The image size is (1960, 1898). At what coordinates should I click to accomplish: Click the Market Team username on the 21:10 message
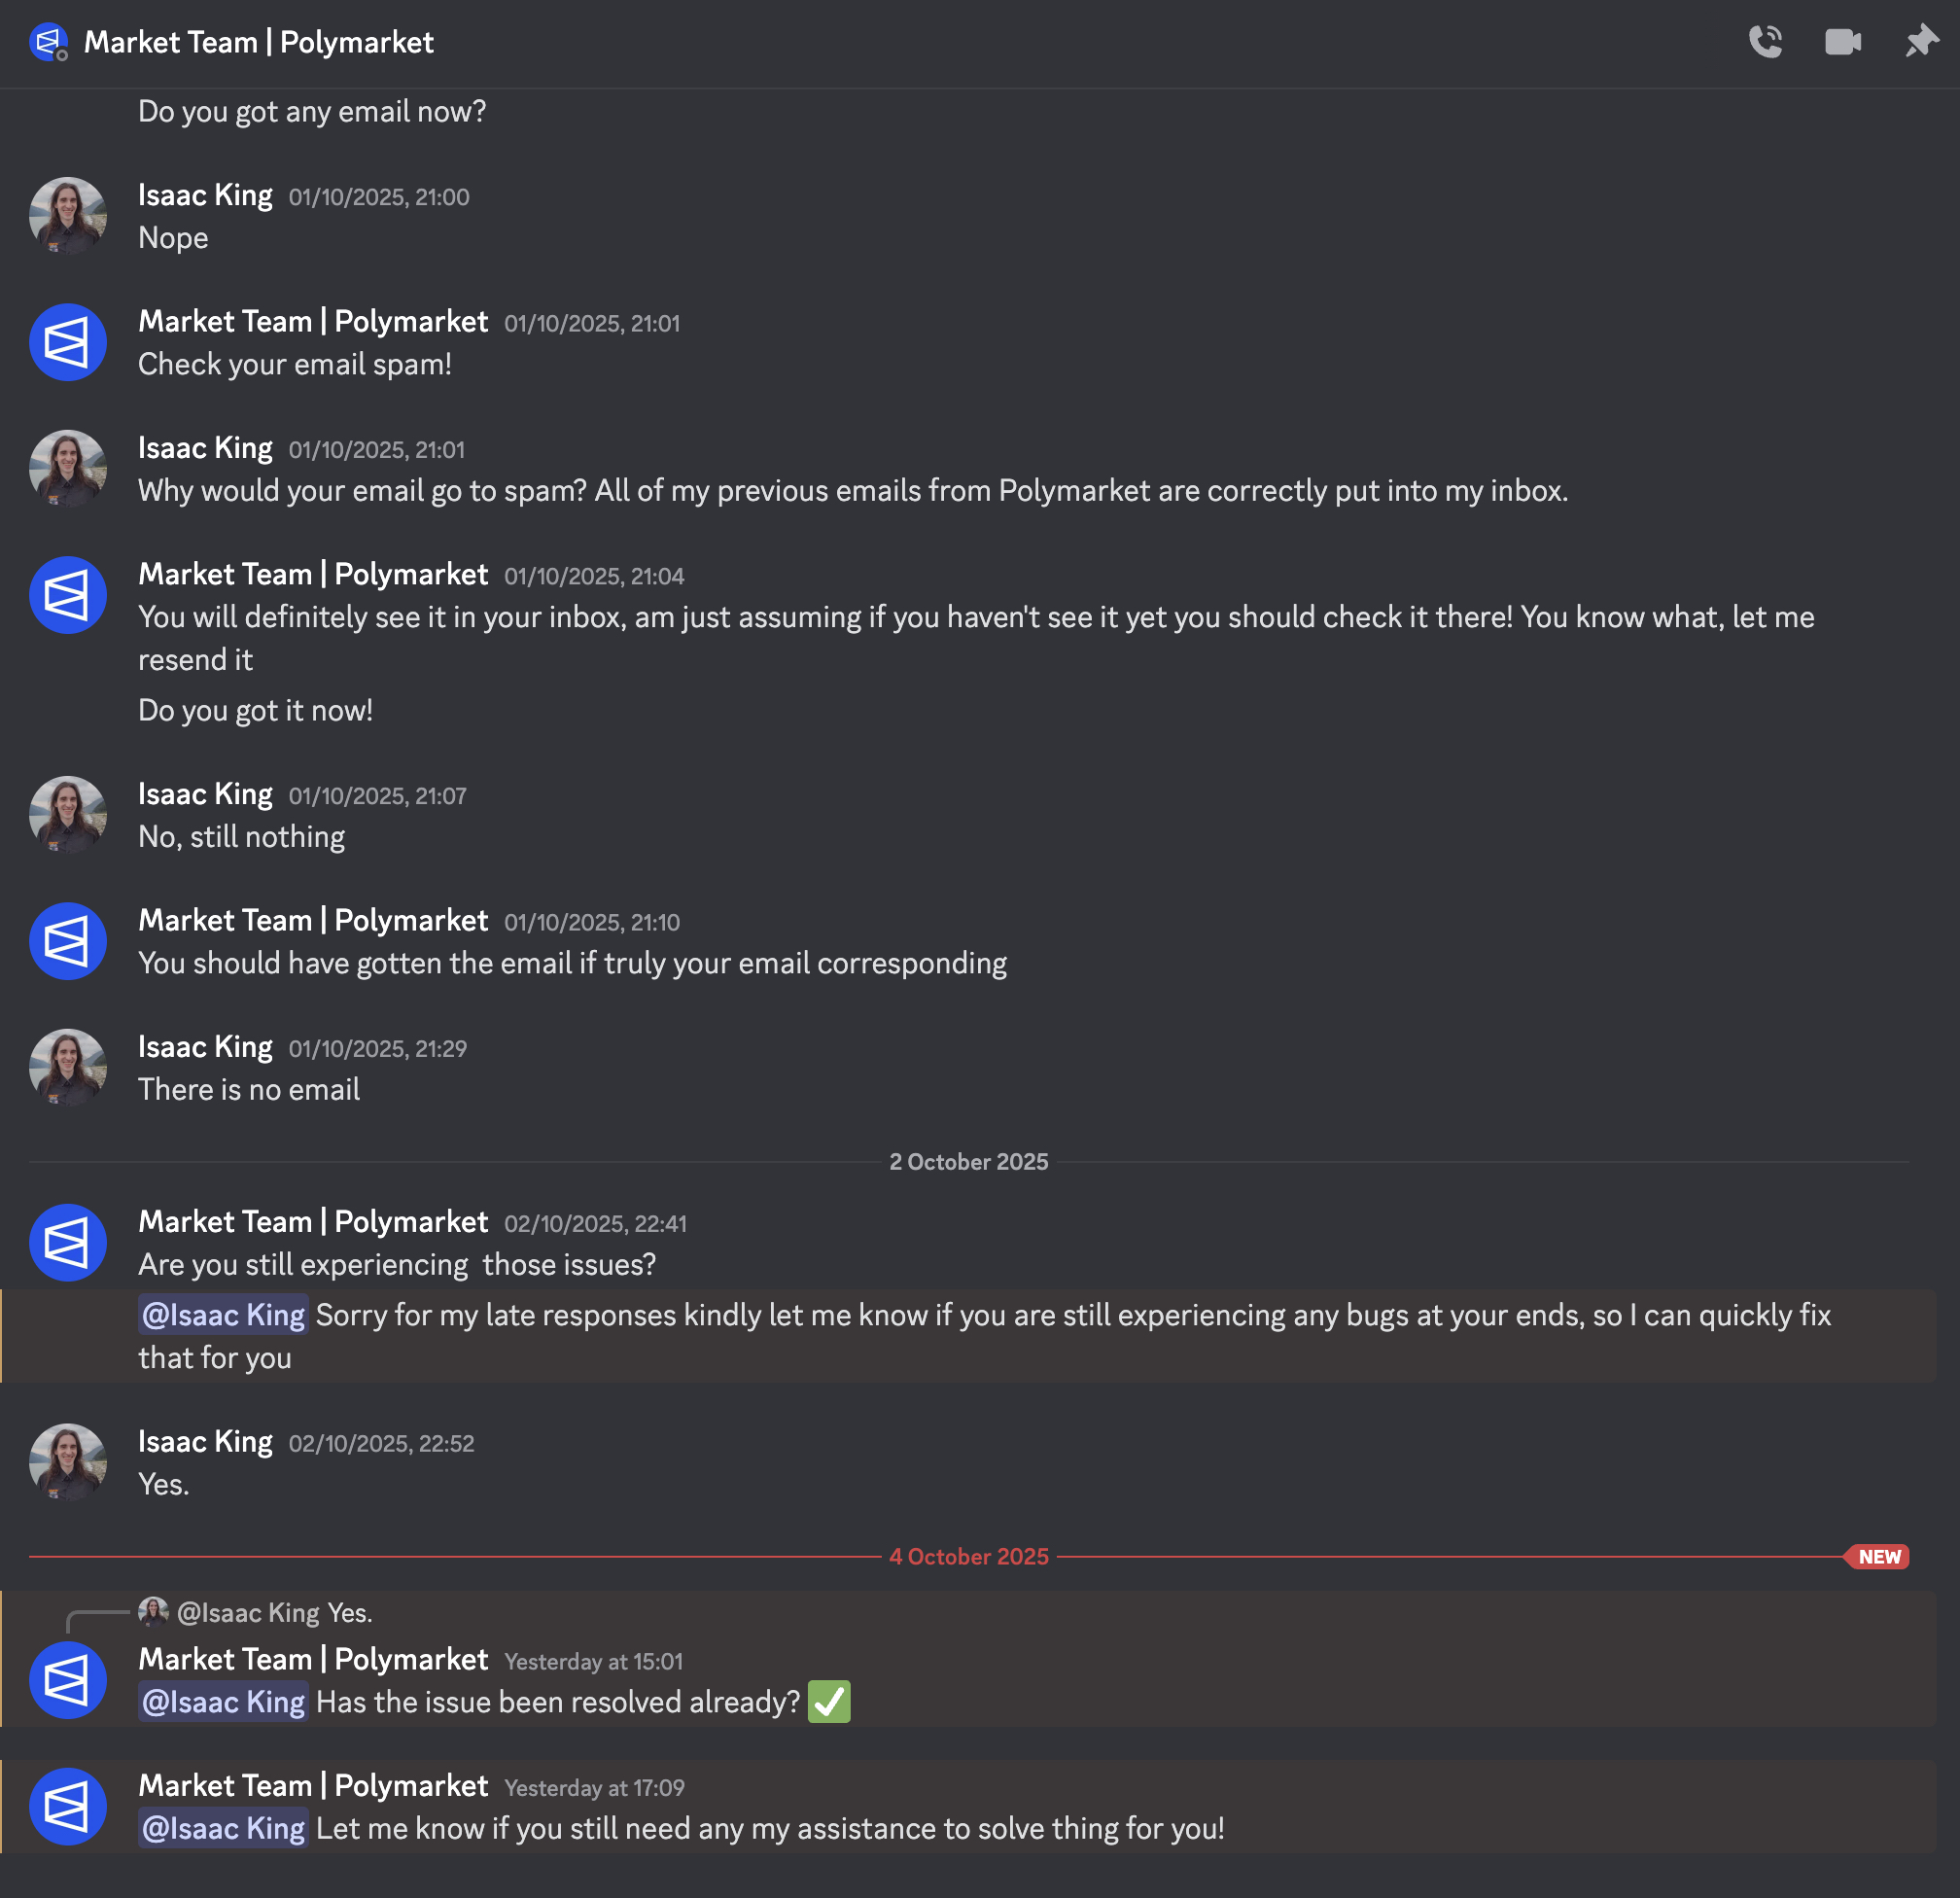pos(313,920)
